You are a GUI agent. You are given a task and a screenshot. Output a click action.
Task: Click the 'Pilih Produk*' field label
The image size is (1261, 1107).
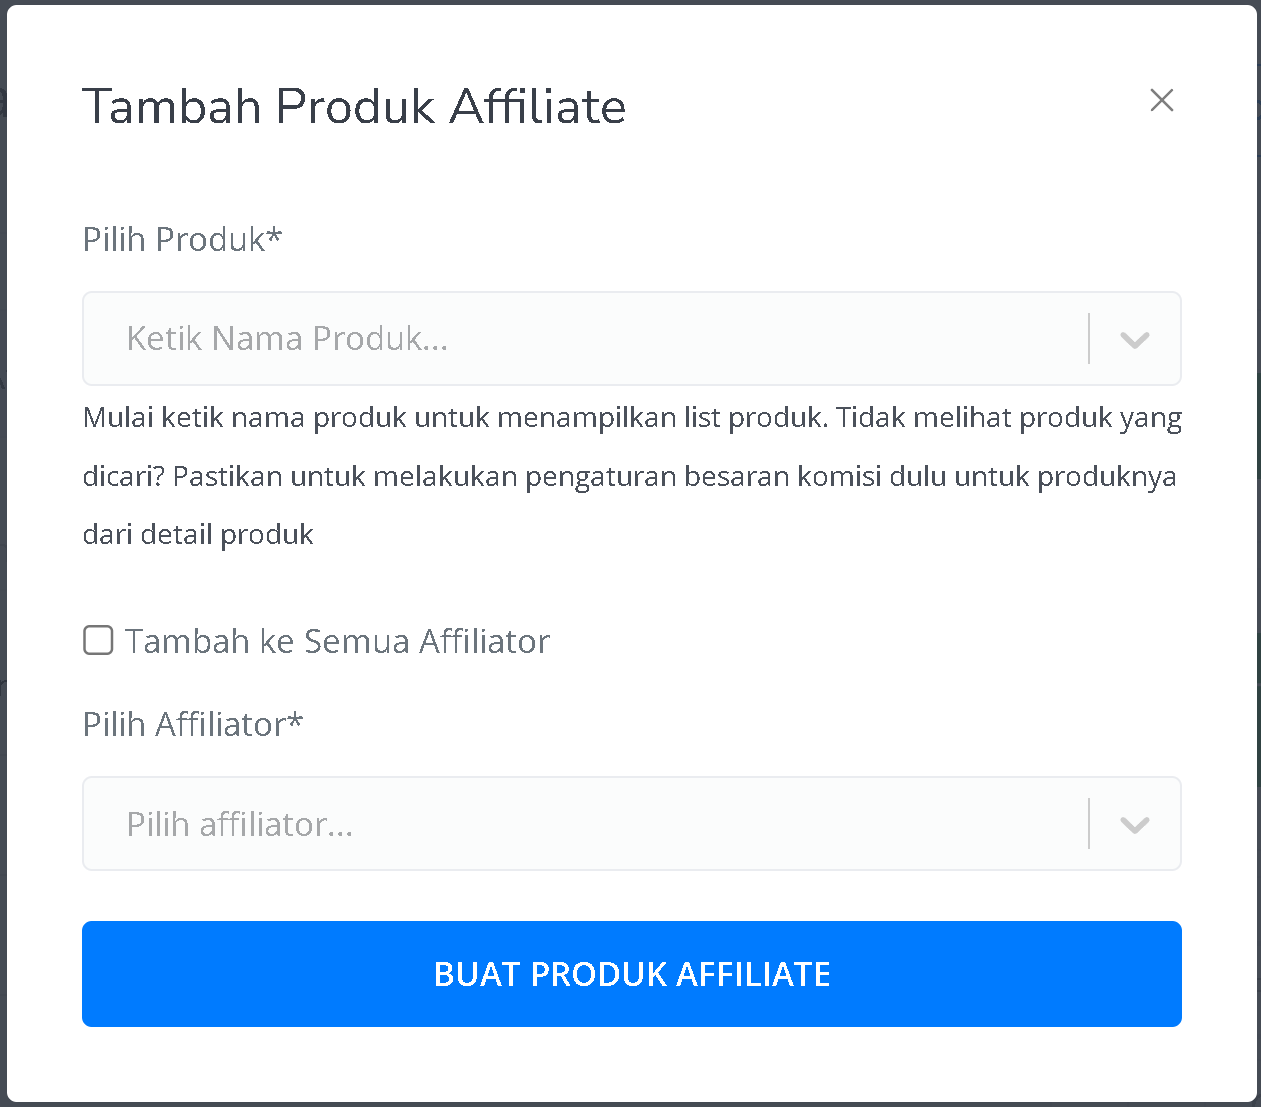pyautogui.click(x=182, y=240)
